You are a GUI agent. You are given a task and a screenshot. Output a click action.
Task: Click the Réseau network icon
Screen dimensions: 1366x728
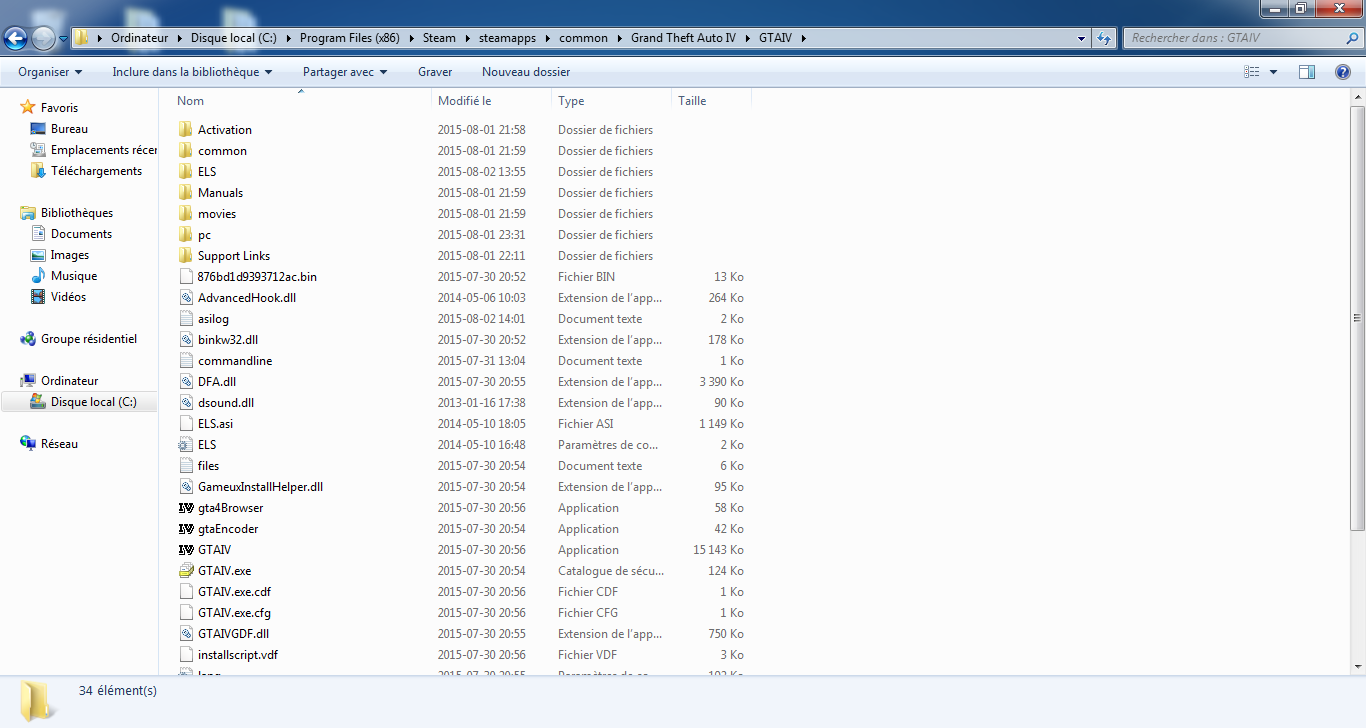click(x=28, y=444)
